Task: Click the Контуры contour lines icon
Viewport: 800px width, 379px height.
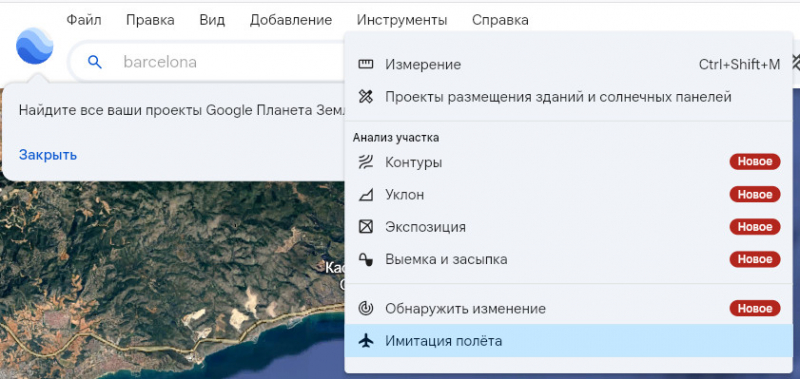Action: tap(366, 163)
